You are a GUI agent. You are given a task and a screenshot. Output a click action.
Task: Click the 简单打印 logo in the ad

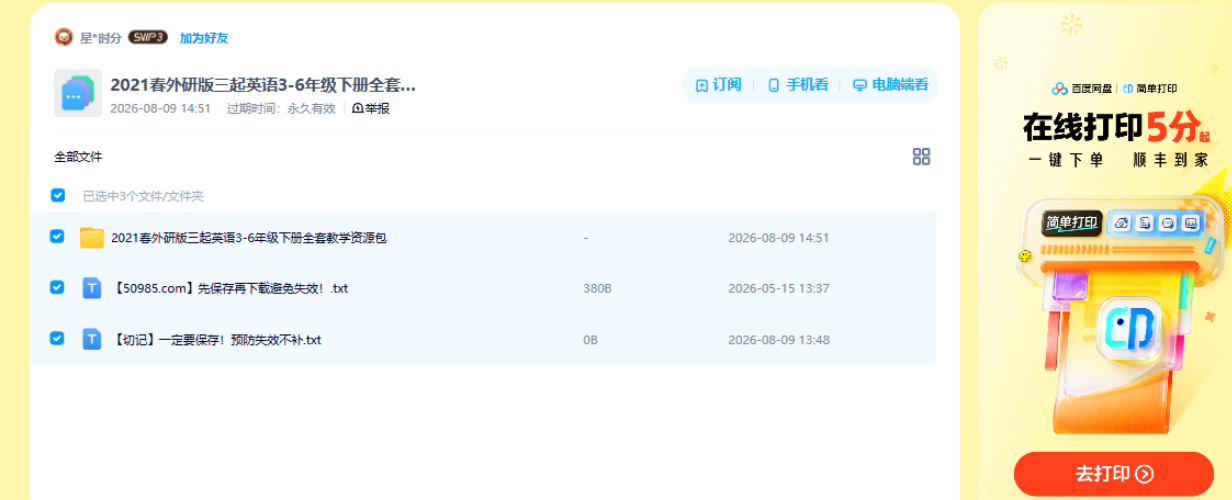coord(1150,88)
